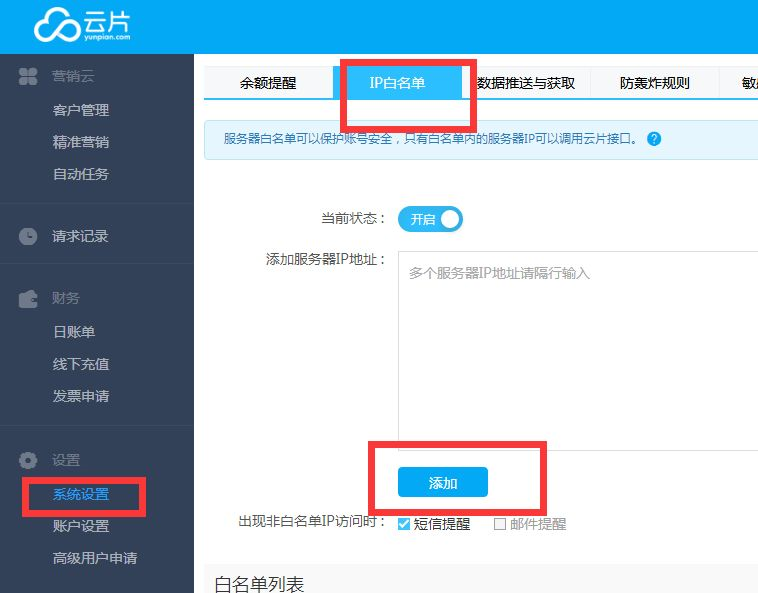Click the 设置 section header

click(66, 460)
